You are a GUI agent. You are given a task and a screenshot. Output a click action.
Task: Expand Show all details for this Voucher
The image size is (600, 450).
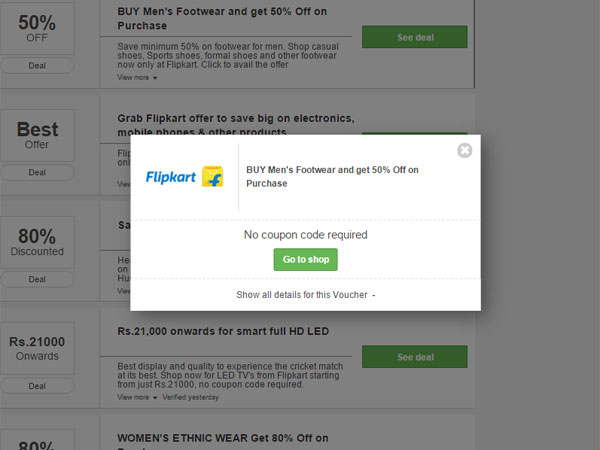[x=305, y=295]
